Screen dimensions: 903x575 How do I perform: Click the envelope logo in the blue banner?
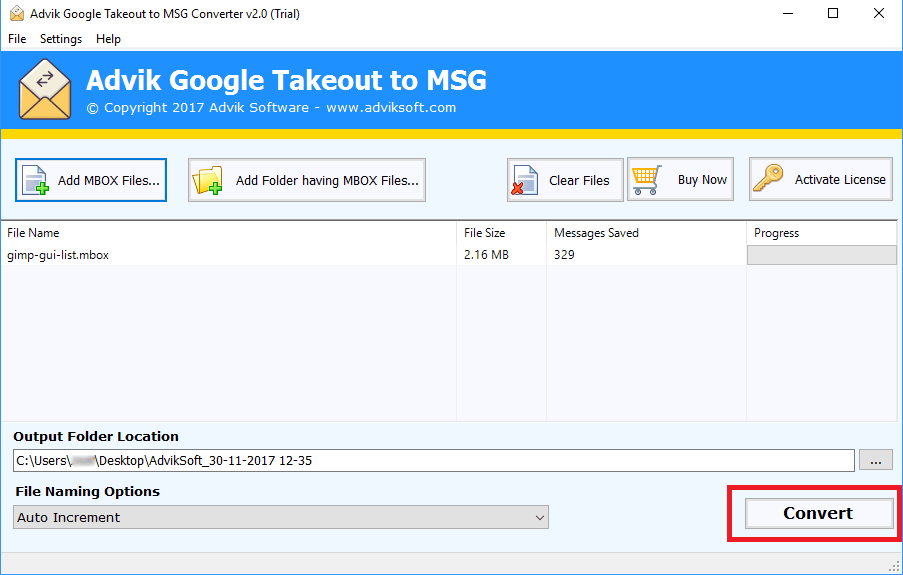[x=45, y=89]
